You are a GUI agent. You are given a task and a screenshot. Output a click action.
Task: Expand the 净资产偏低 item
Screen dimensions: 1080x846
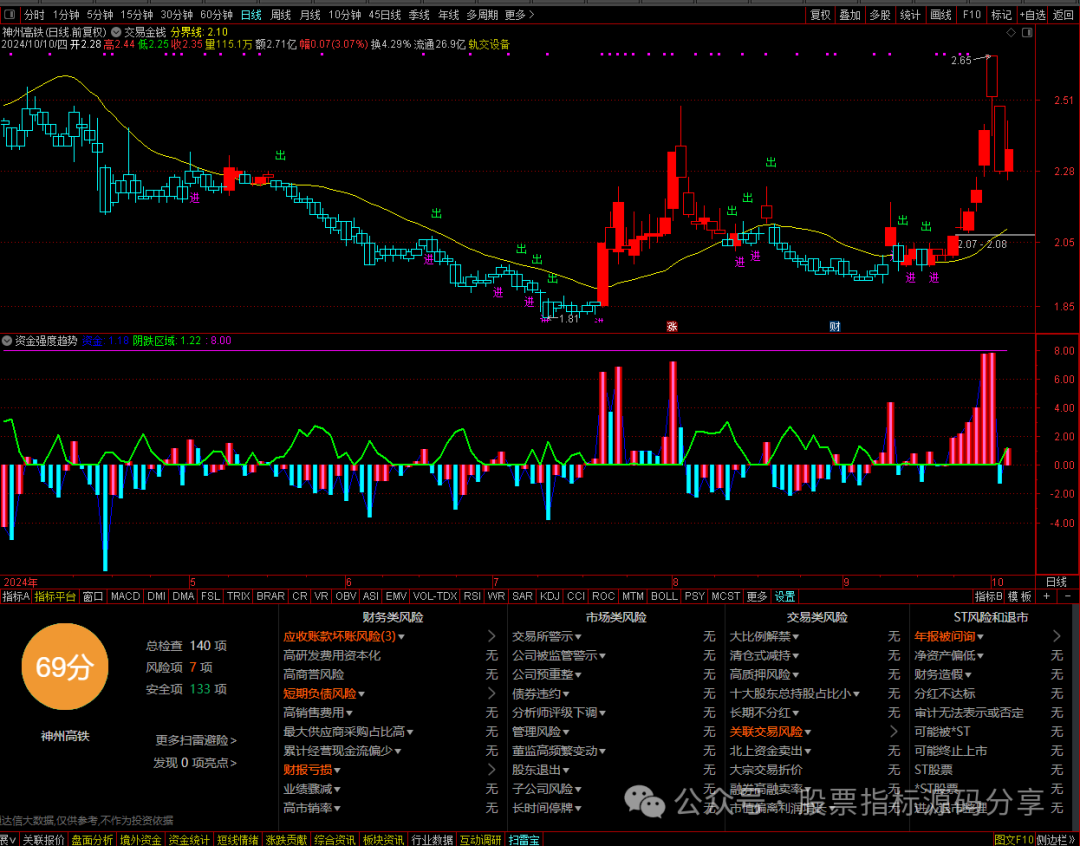point(949,655)
